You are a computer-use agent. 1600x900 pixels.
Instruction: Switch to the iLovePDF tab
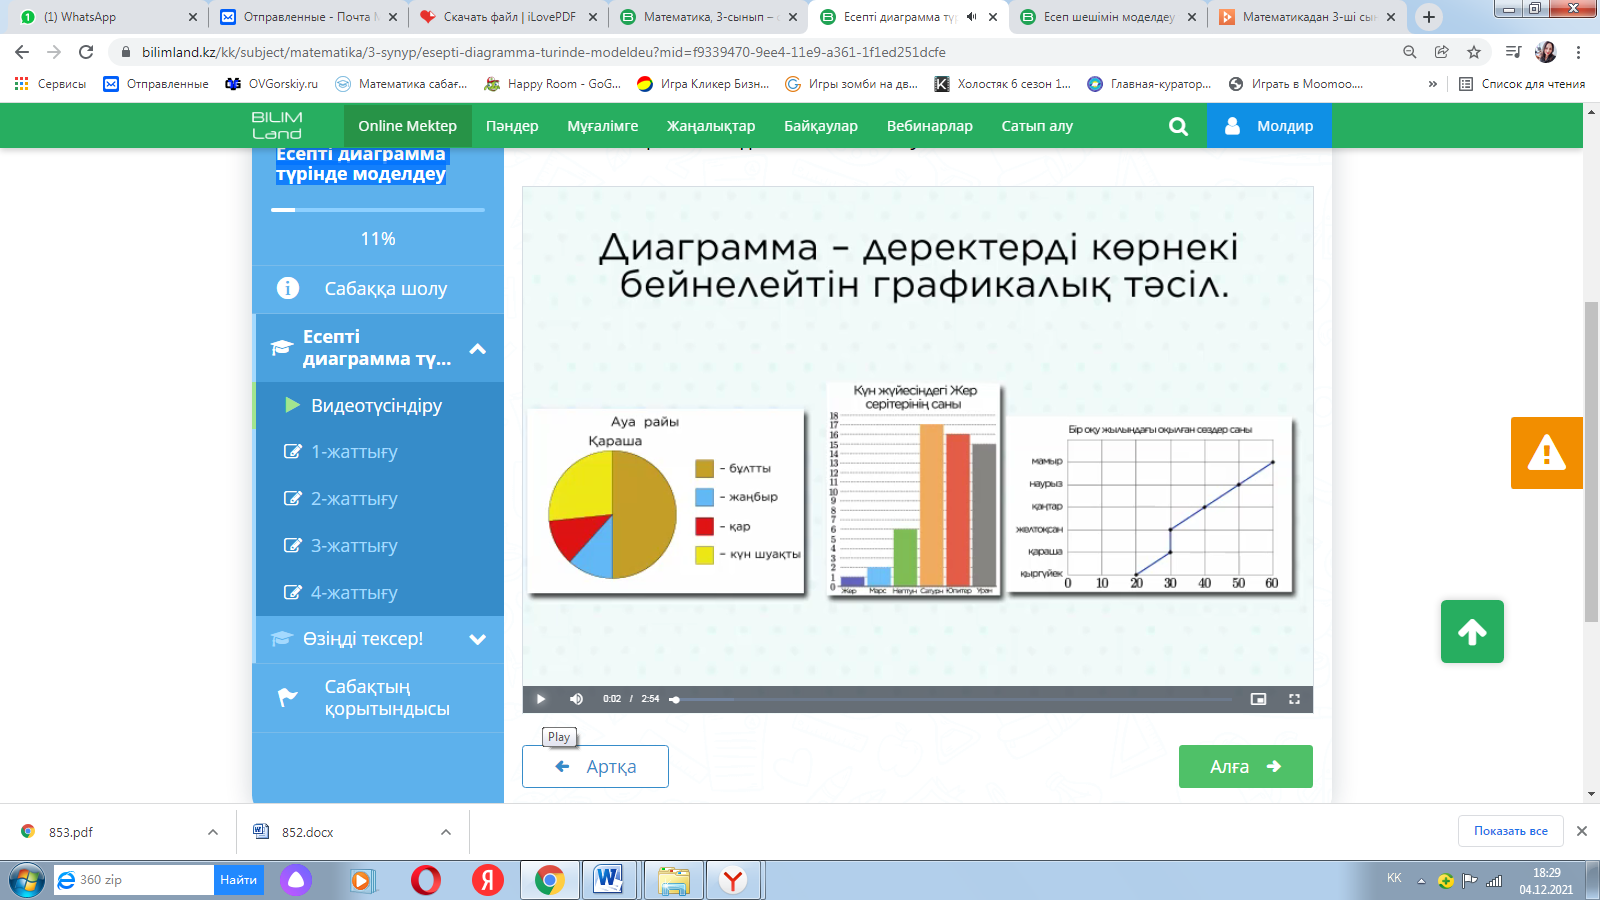pos(507,17)
